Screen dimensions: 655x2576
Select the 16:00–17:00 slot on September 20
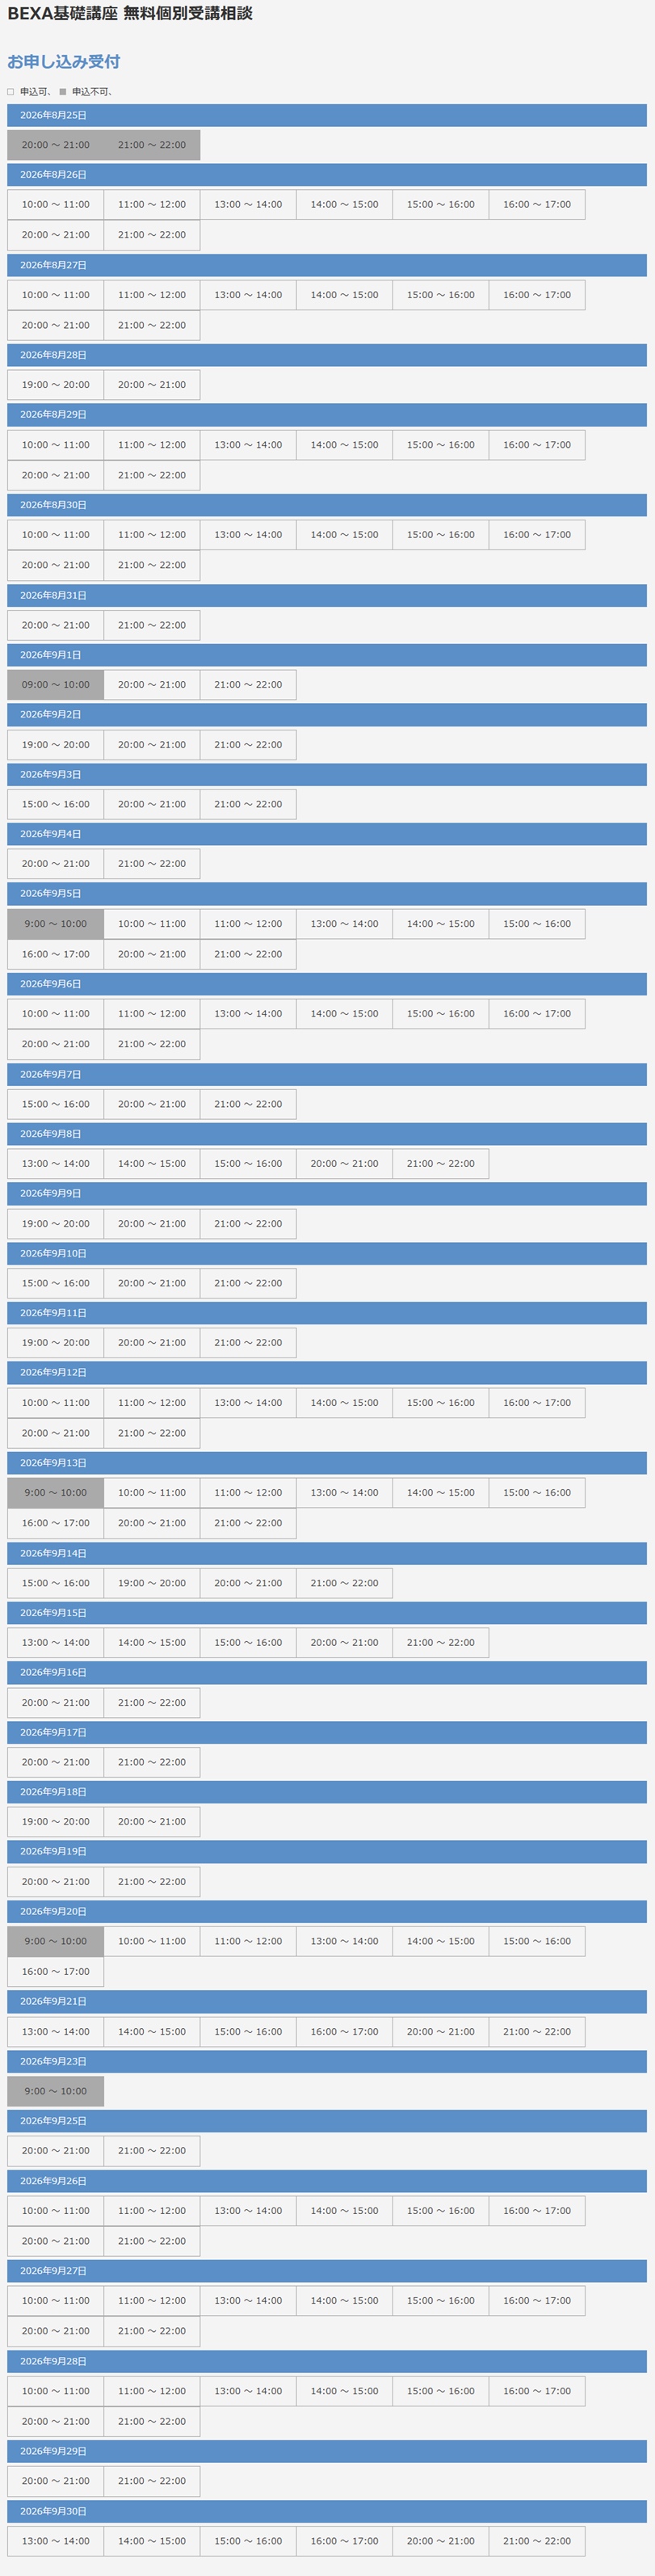56,1972
